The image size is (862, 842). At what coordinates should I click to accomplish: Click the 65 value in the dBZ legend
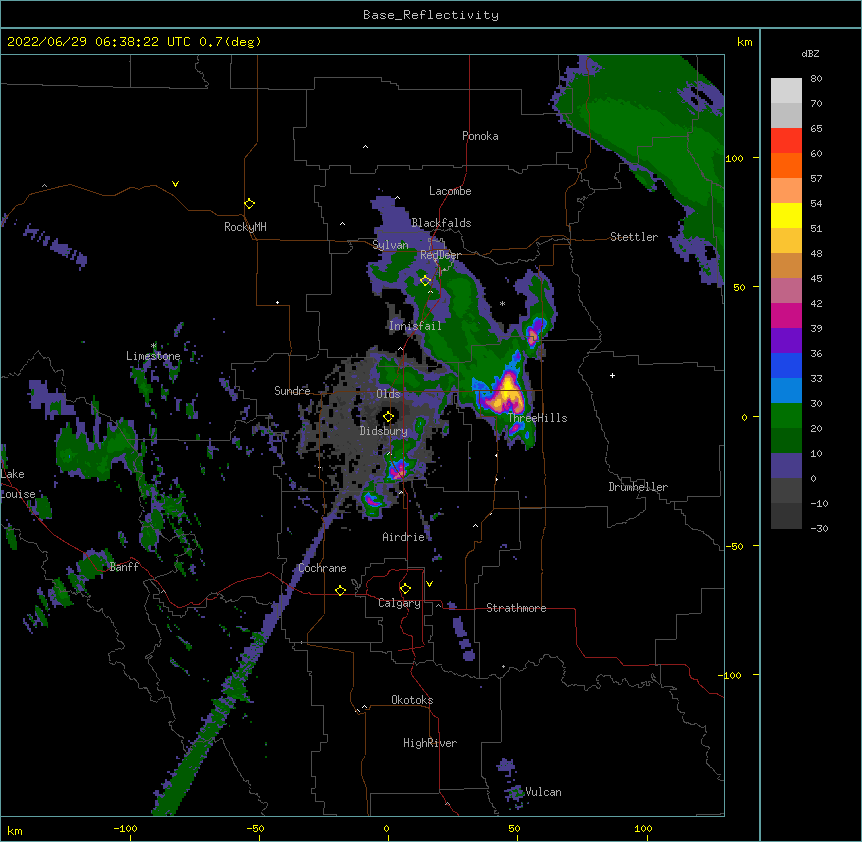tap(816, 129)
